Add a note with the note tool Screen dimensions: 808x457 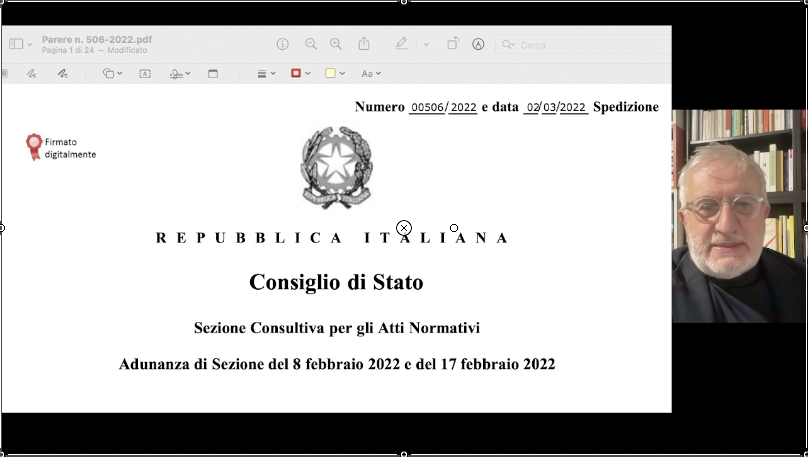tap(213, 73)
